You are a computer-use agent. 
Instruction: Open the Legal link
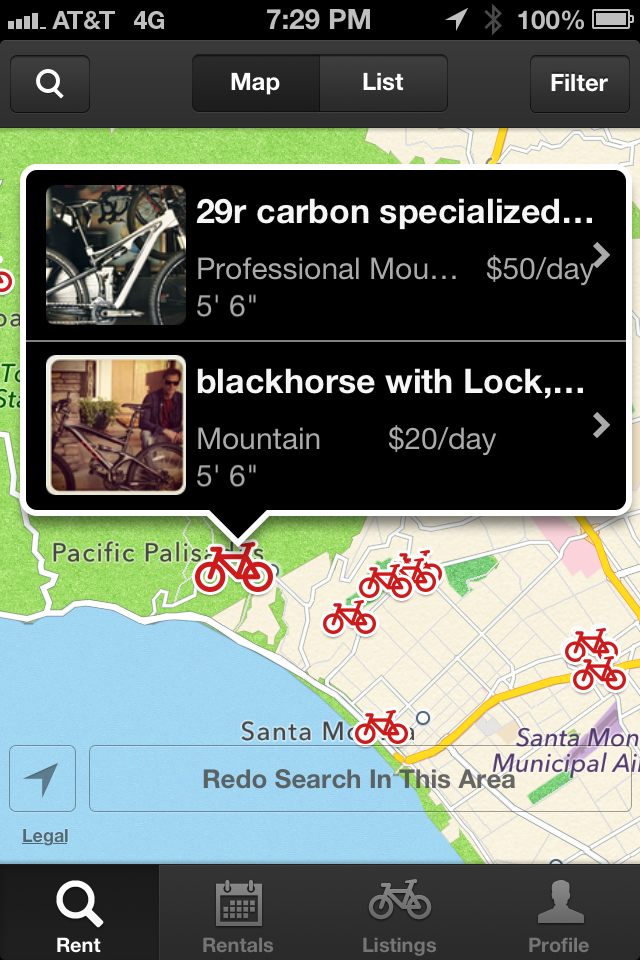click(x=43, y=835)
